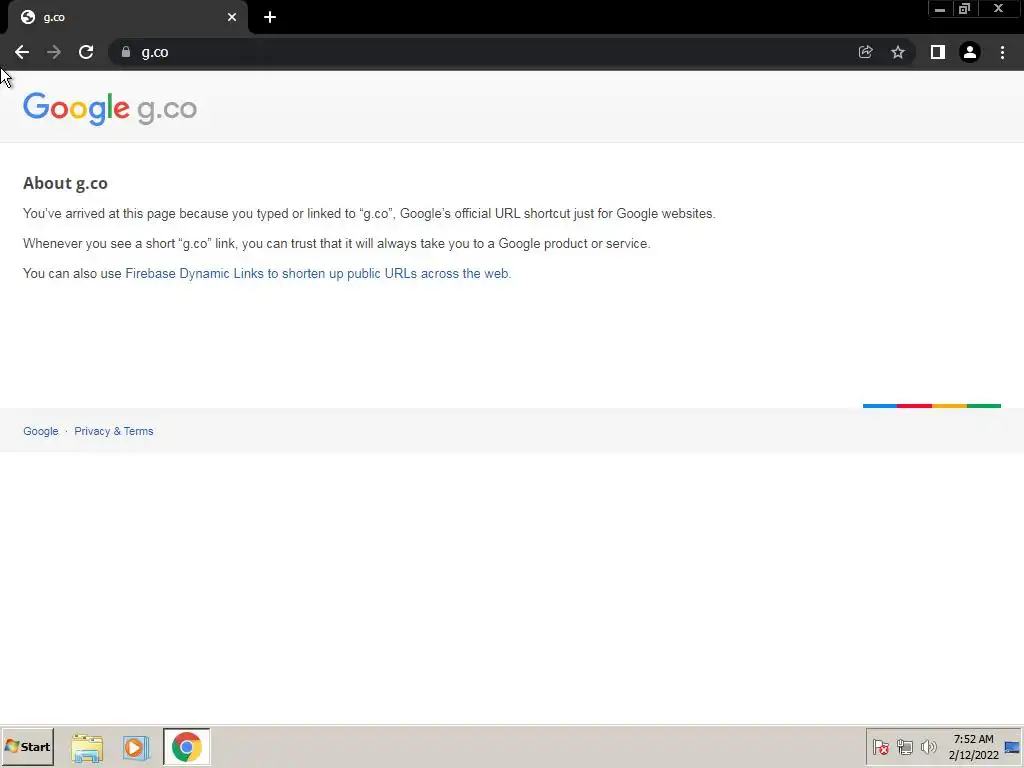Minimize the Chrome window

[940, 9]
